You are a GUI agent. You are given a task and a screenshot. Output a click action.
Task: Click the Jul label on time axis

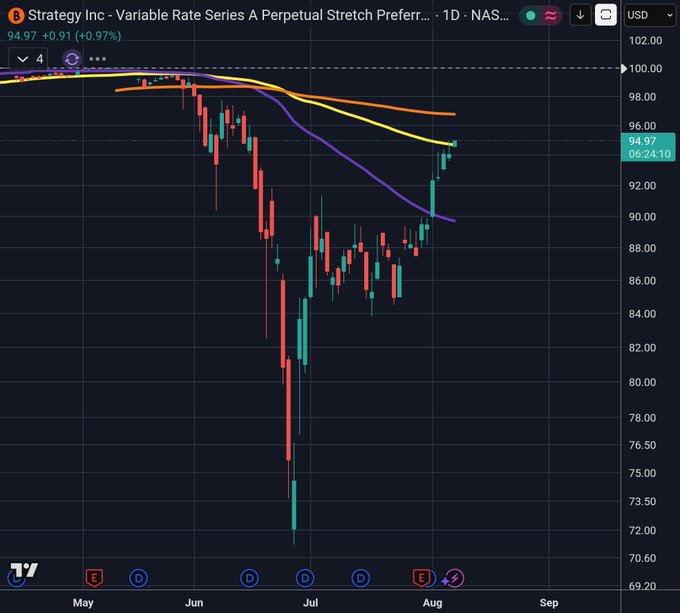[311, 603]
